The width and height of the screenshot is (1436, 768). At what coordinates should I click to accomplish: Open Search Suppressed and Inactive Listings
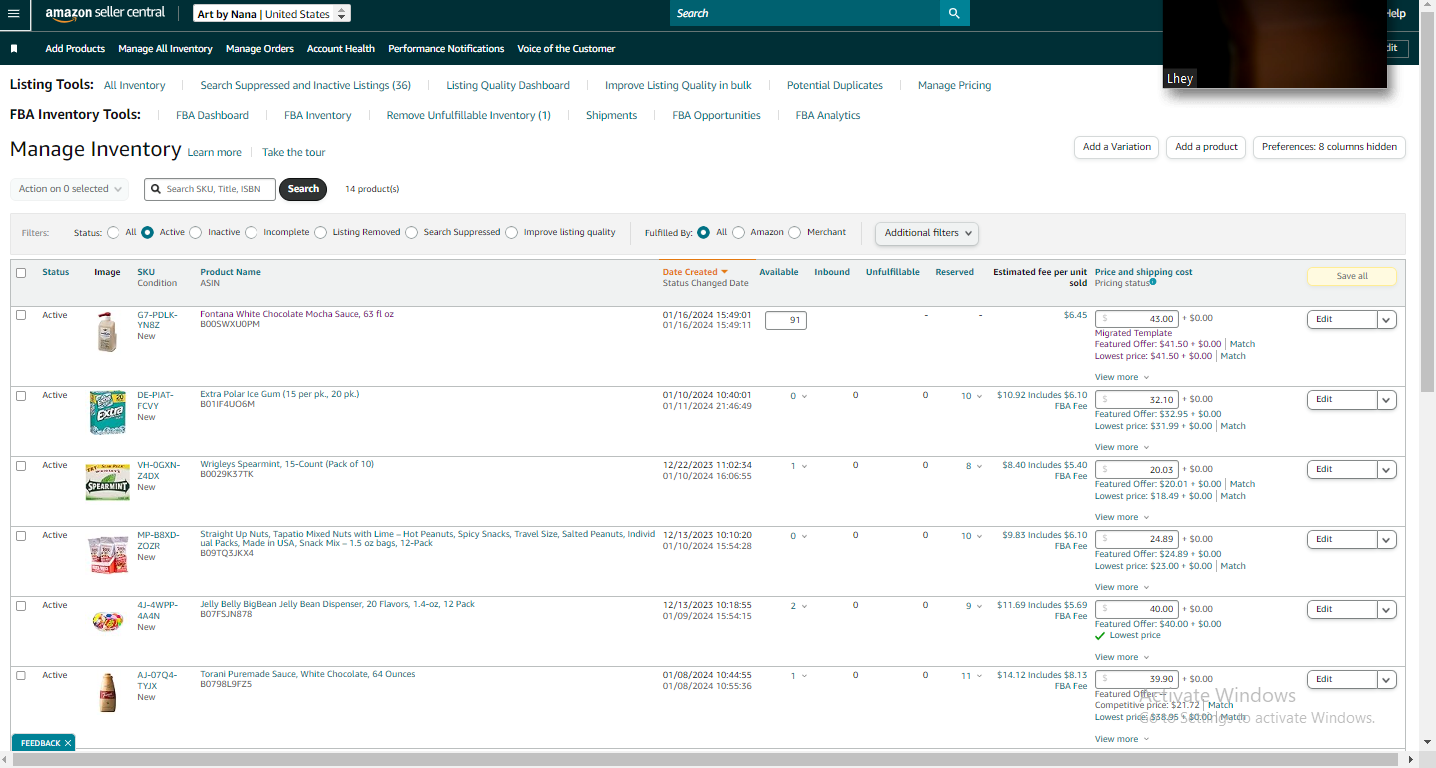(305, 85)
